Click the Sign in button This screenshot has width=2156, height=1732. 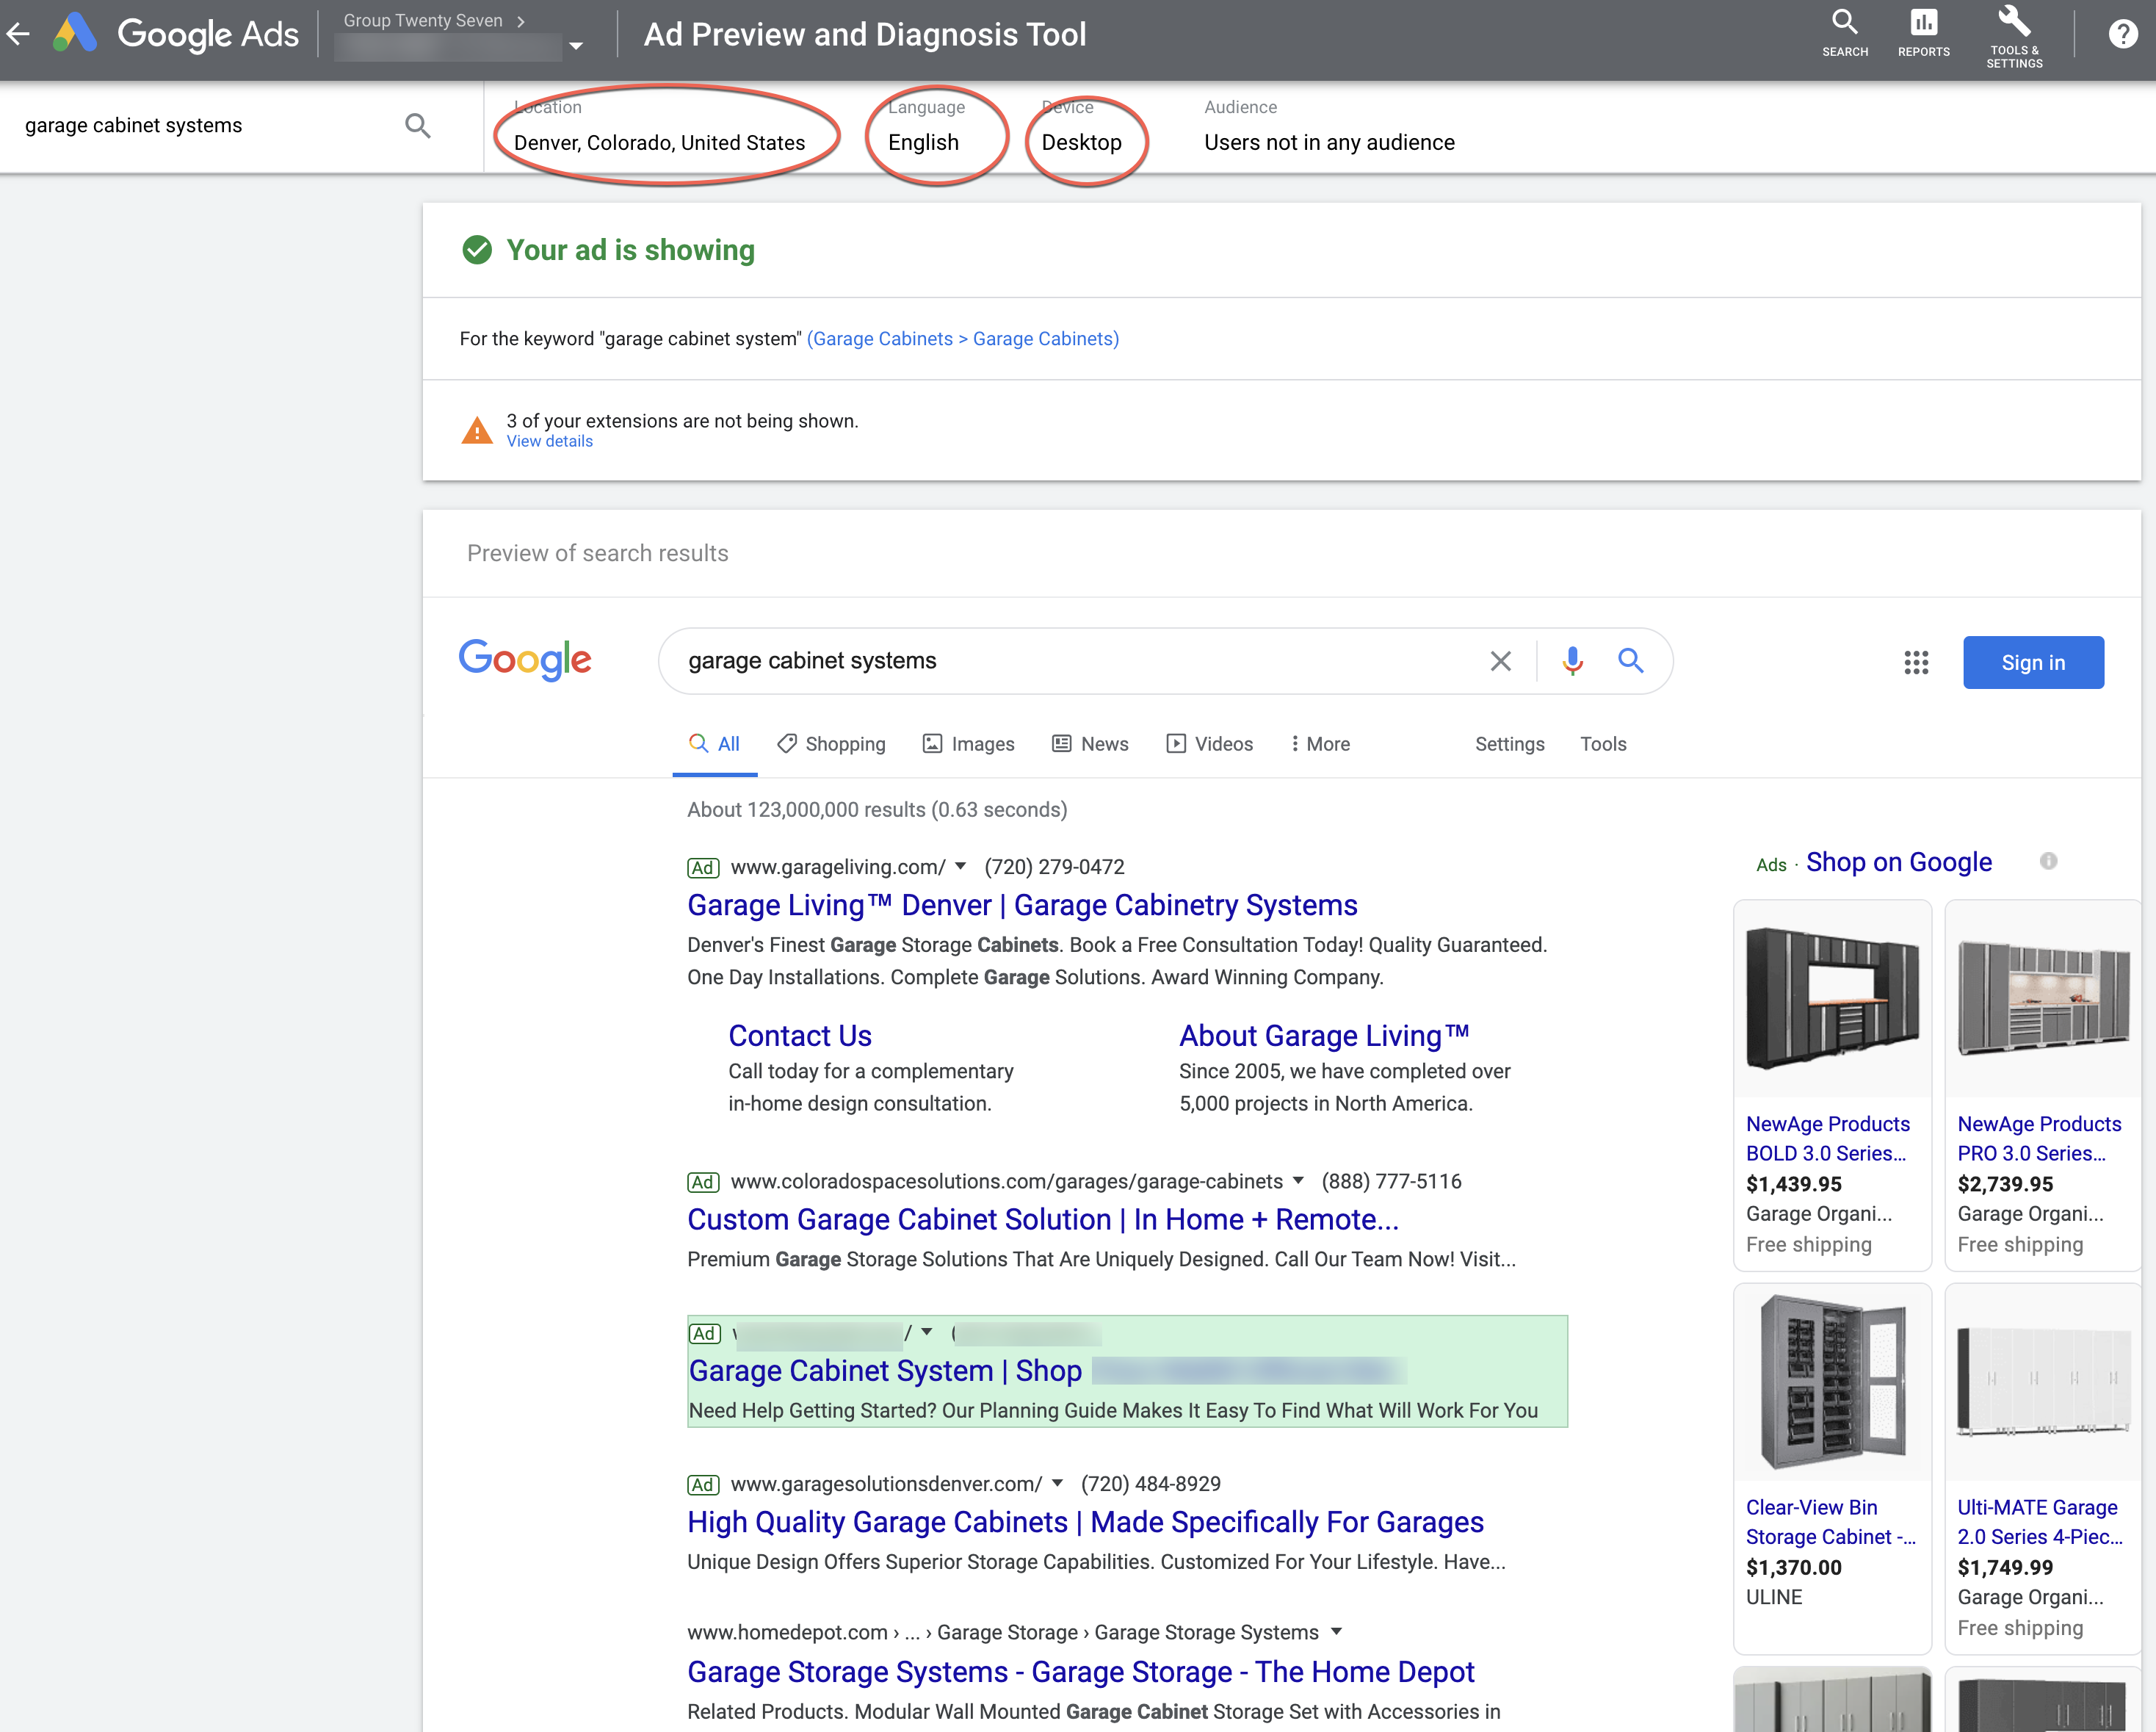point(2033,662)
